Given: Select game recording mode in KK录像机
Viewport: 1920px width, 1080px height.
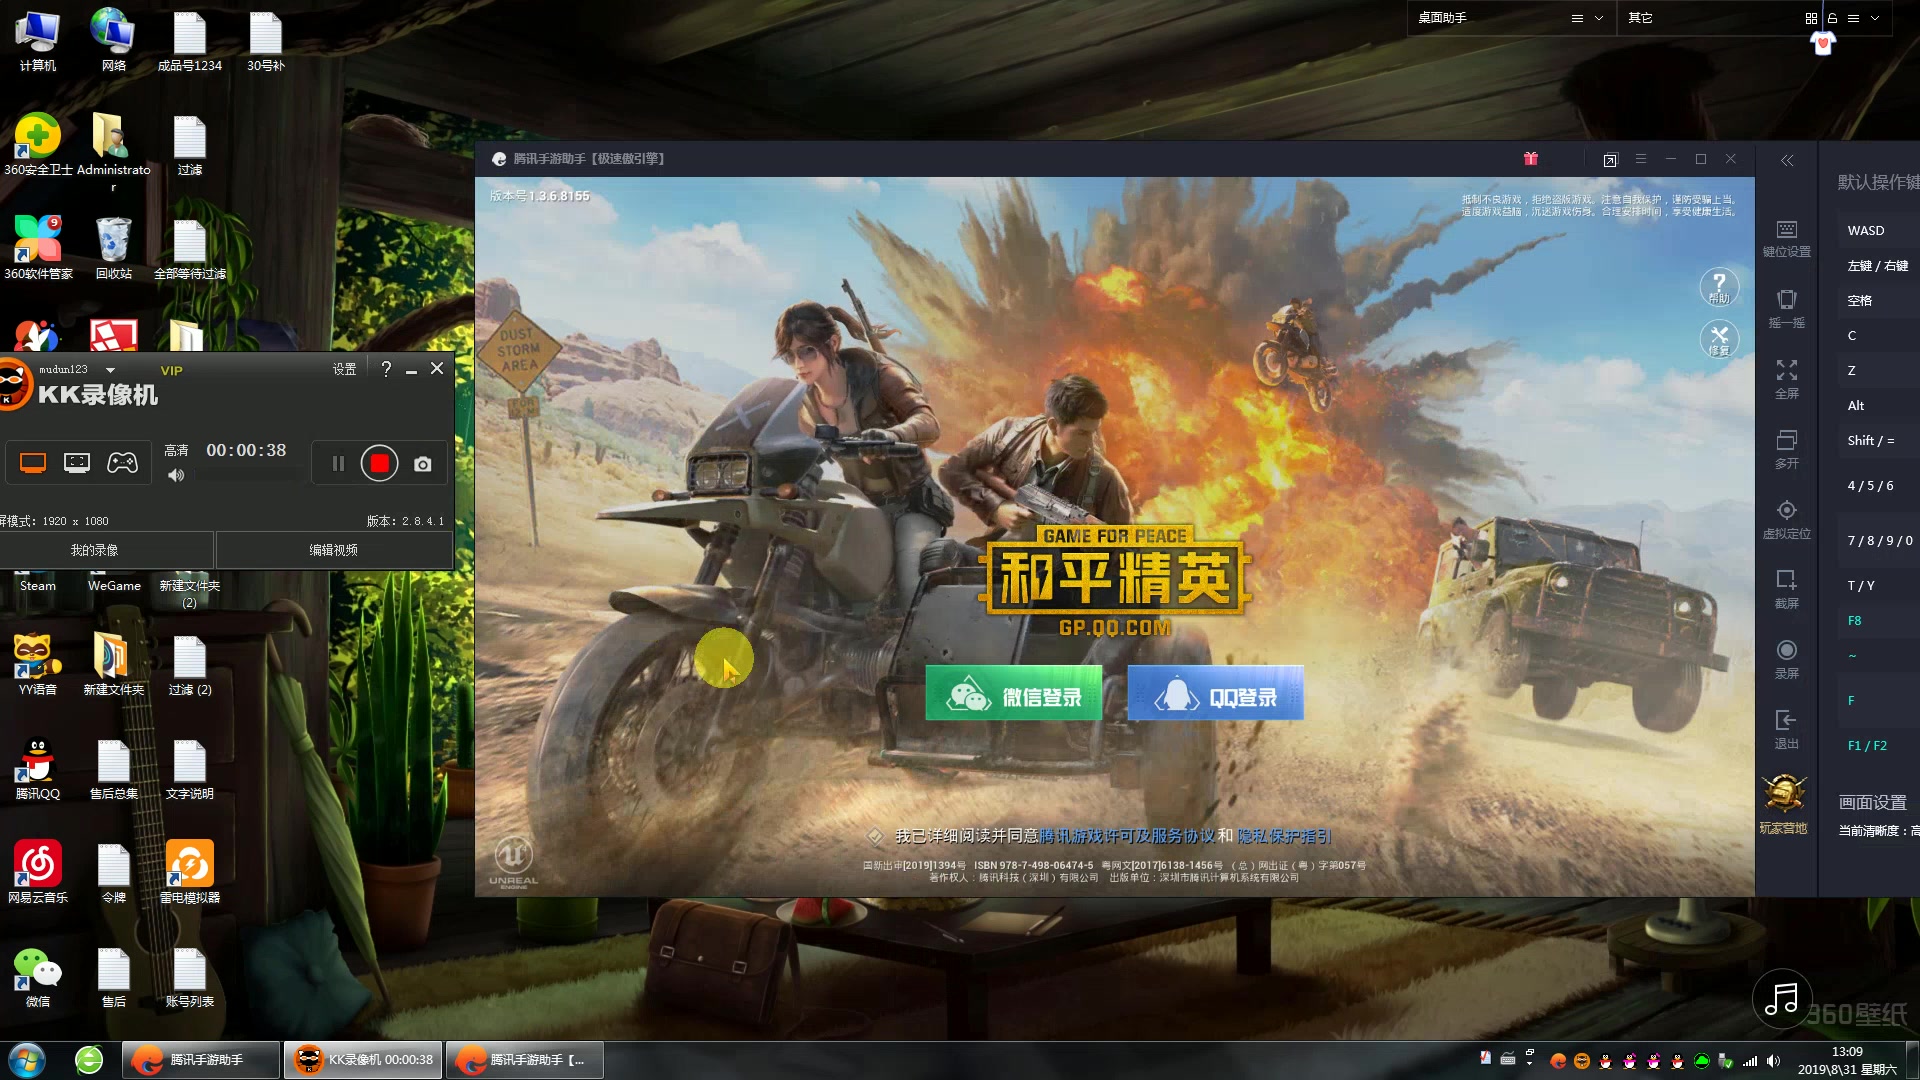Looking at the screenshot, I should pos(122,463).
